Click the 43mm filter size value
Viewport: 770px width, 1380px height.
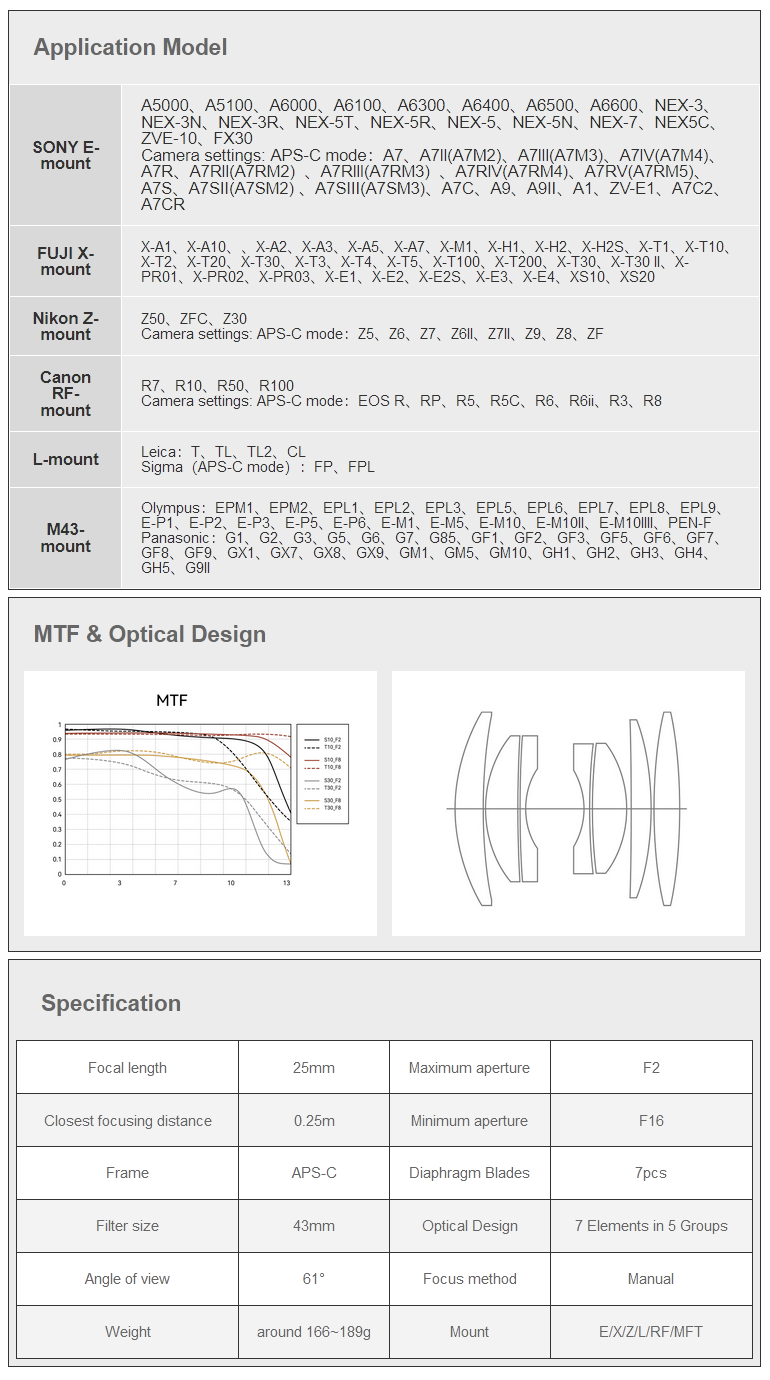pyautogui.click(x=314, y=1226)
